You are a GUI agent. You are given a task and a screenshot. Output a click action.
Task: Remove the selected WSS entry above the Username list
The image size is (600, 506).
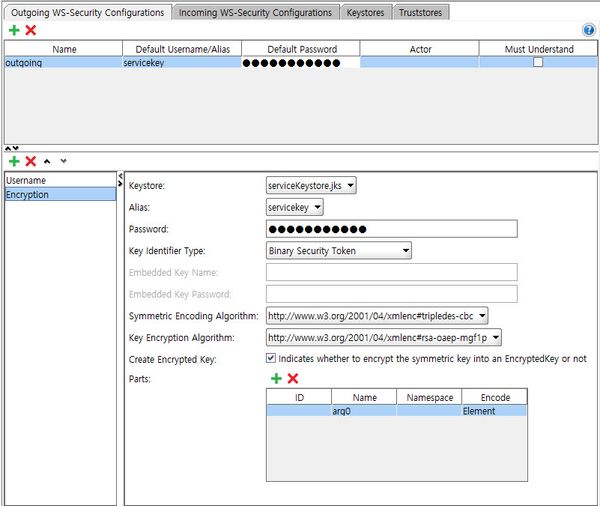tap(31, 160)
